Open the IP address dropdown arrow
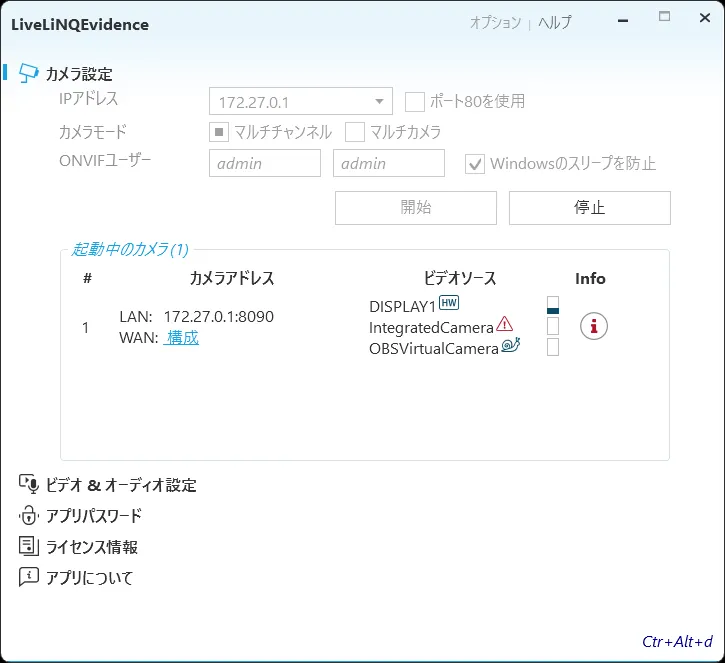The image size is (725, 663). (379, 101)
